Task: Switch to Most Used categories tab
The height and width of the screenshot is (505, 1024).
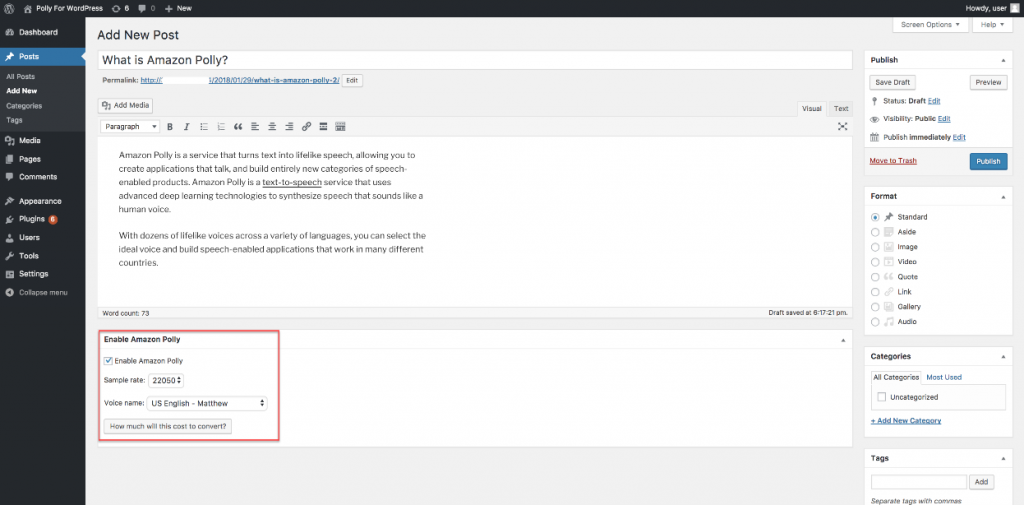Action: point(944,377)
